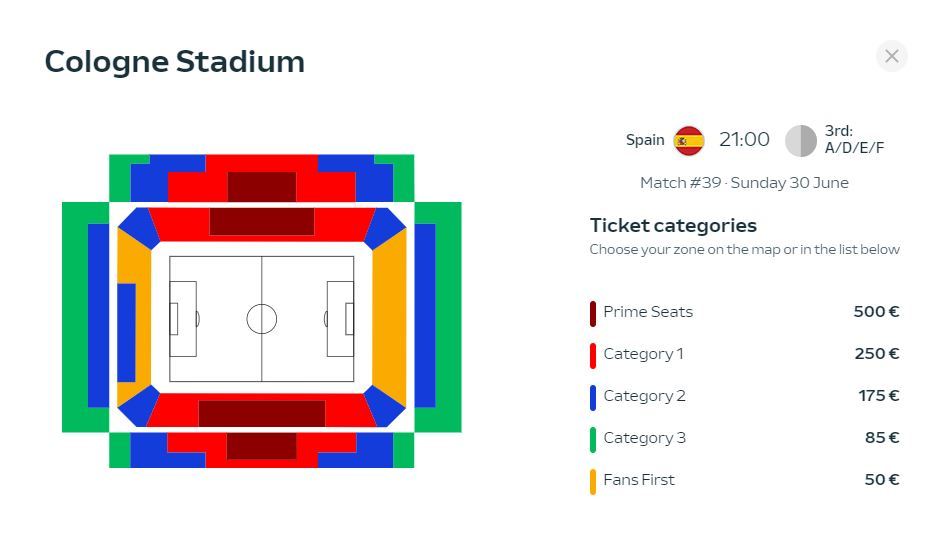Select the green Category 3 zone on far left
Screen dimensions: 942x547
(x=74, y=318)
